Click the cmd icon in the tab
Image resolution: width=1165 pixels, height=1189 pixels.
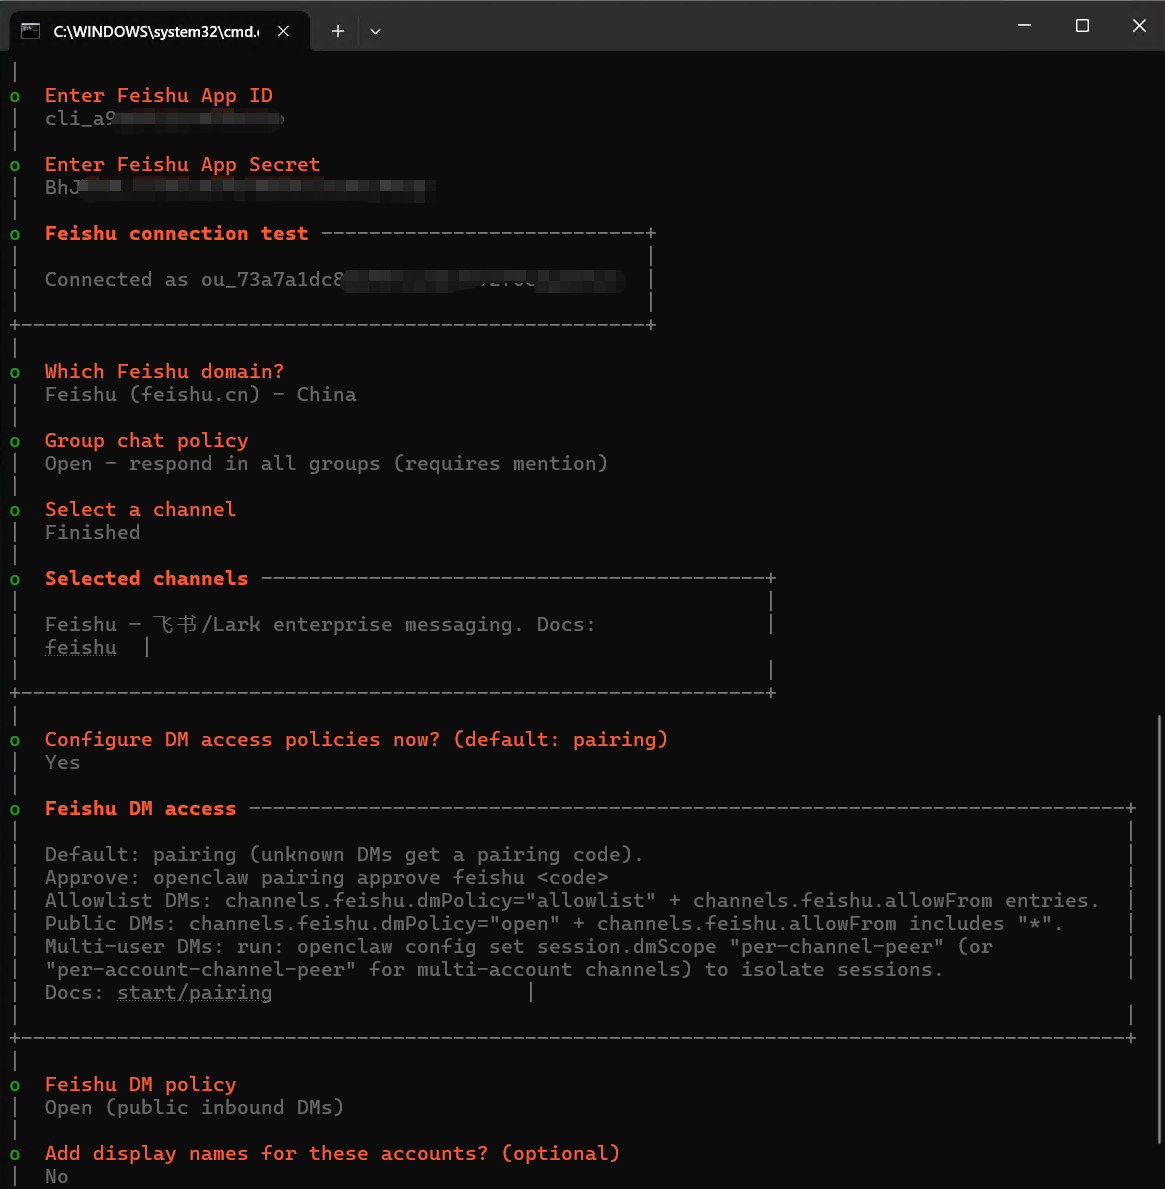(x=30, y=31)
